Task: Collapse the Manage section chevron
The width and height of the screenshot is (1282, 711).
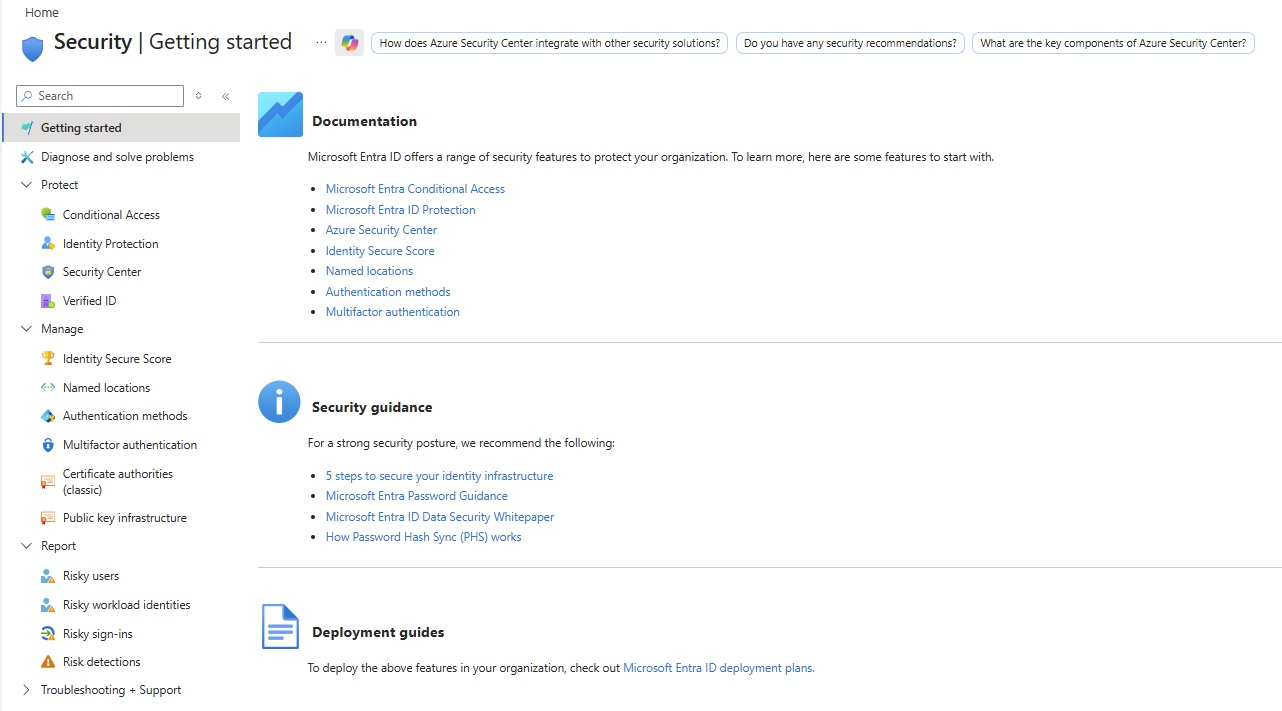Action: click(27, 329)
